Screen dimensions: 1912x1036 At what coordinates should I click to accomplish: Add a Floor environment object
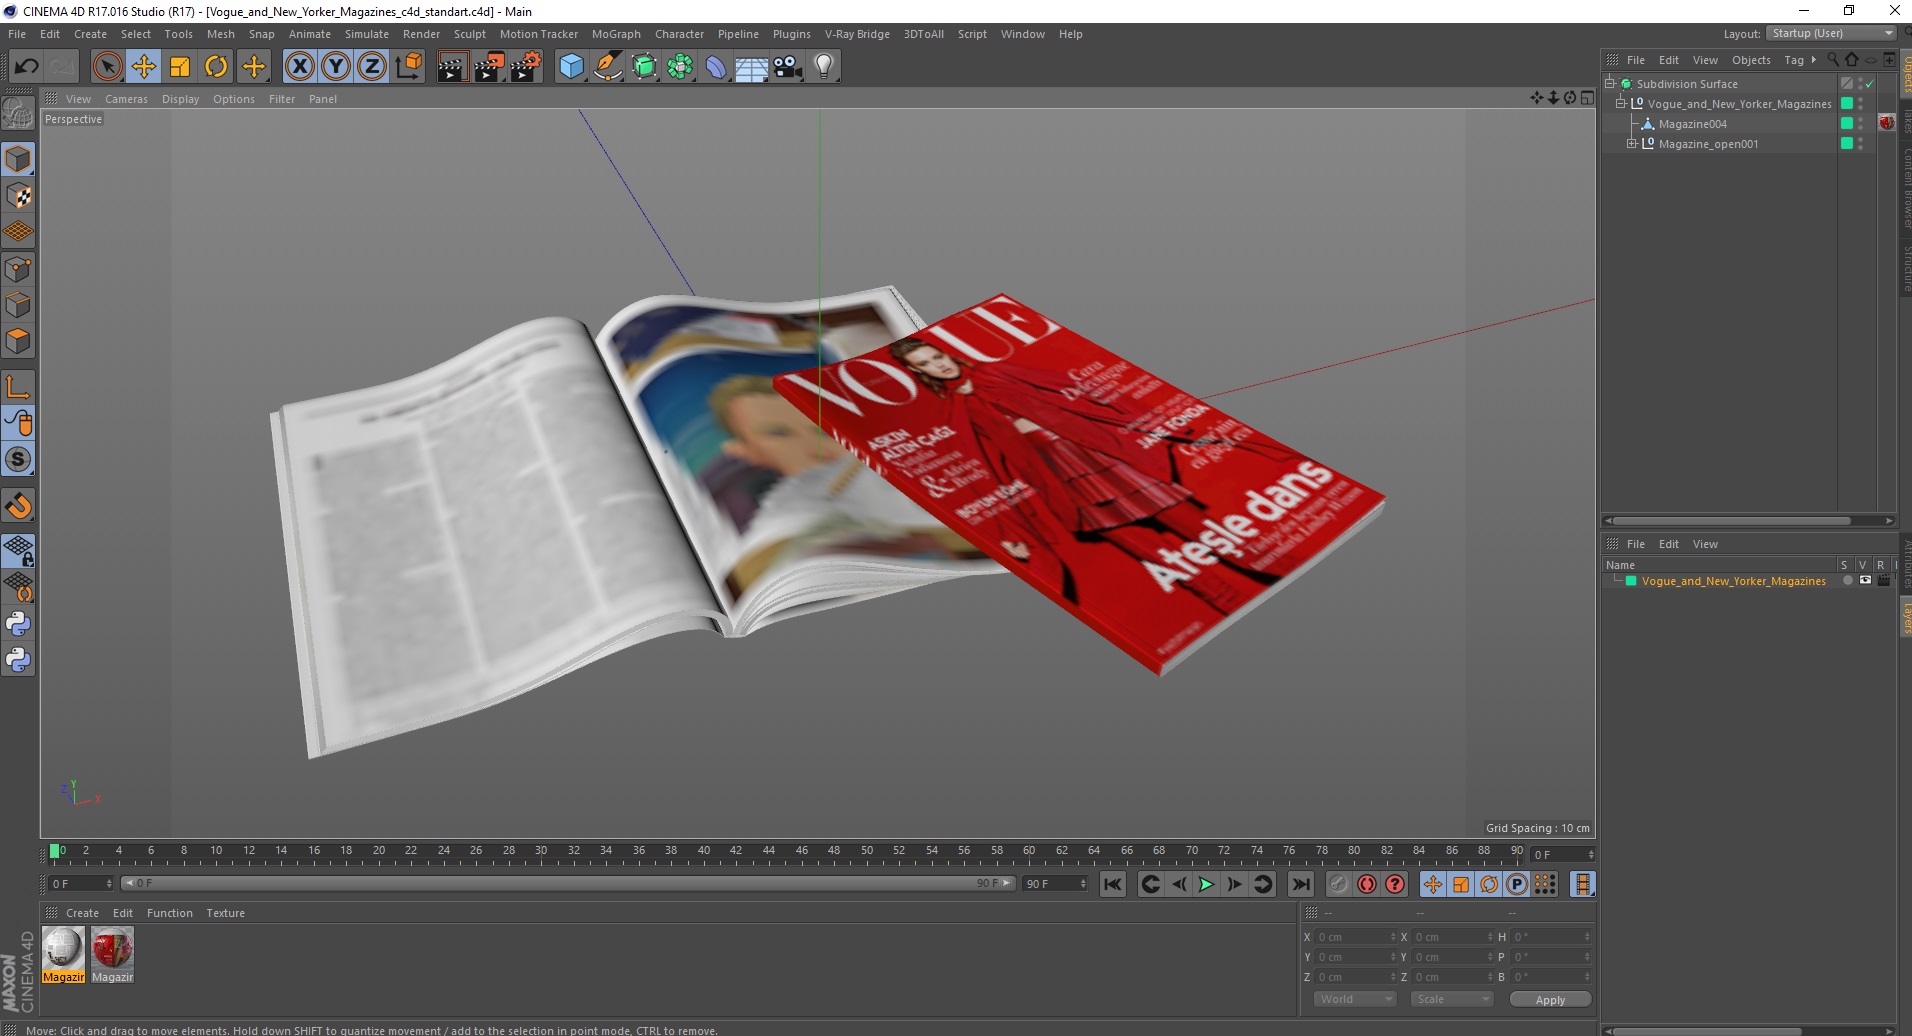pyautogui.click(x=752, y=67)
